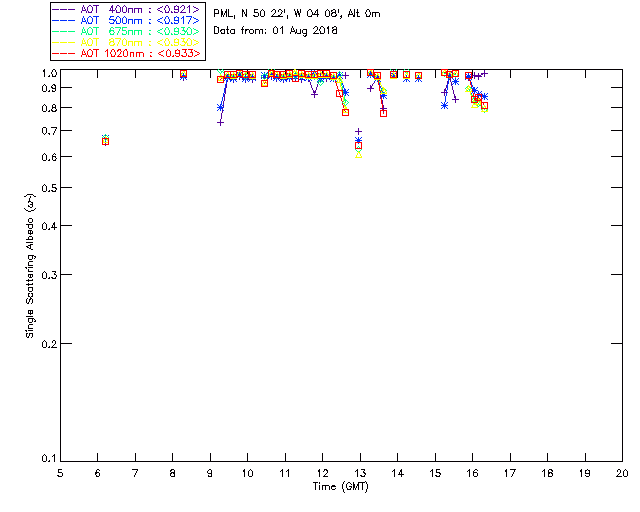Click the x-axis tick label 7
Viewport: 640px width, 512px height.
click(135, 474)
